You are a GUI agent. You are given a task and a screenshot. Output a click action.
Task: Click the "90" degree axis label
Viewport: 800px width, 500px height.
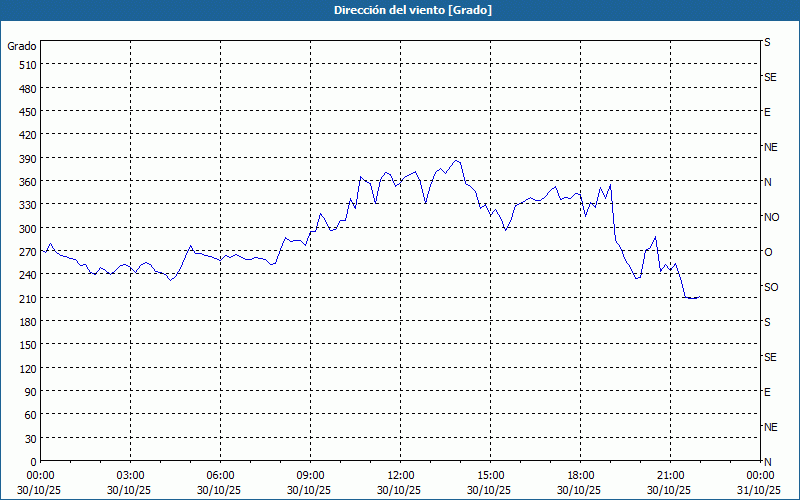(x=31, y=392)
